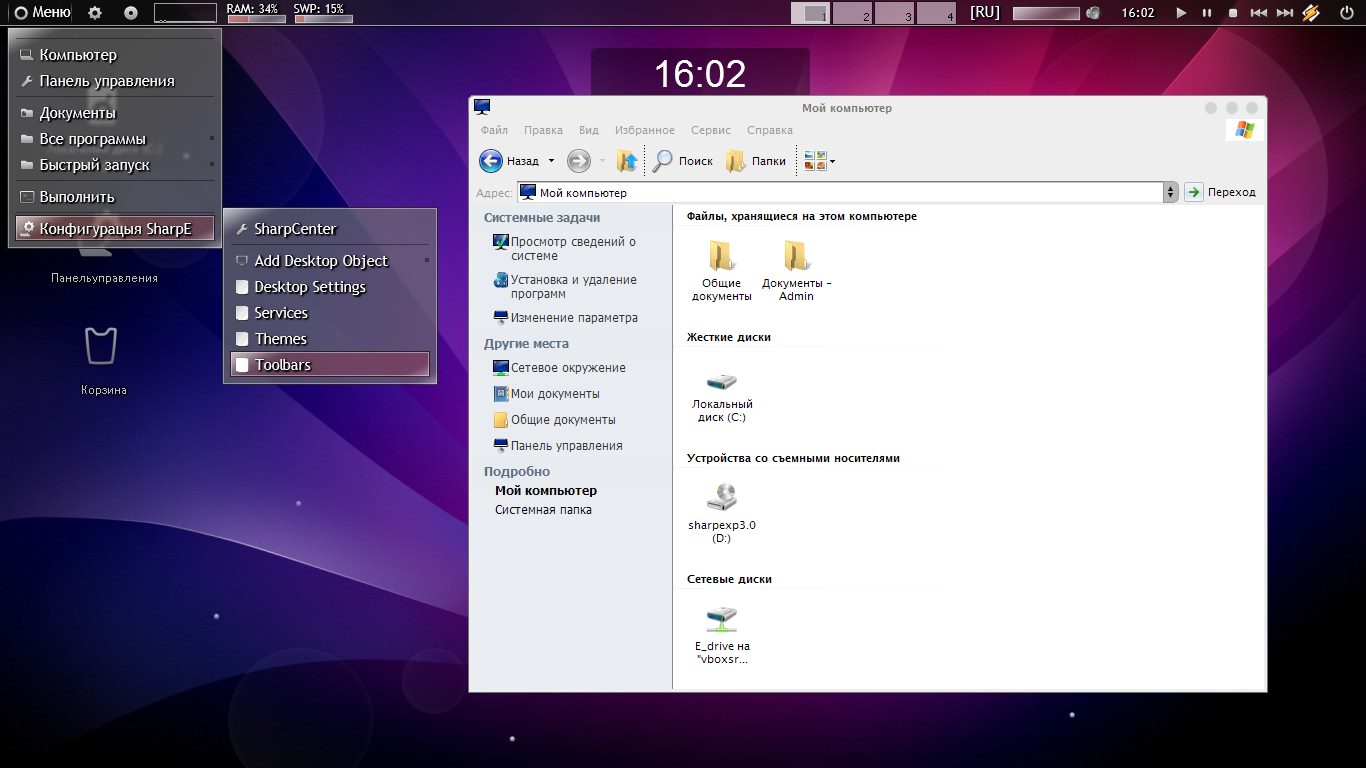Click the Up folder icon in Explorer toolbar
Image resolution: width=1366 pixels, height=768 pixels.
pyautogui.click(x=627, y=161)
